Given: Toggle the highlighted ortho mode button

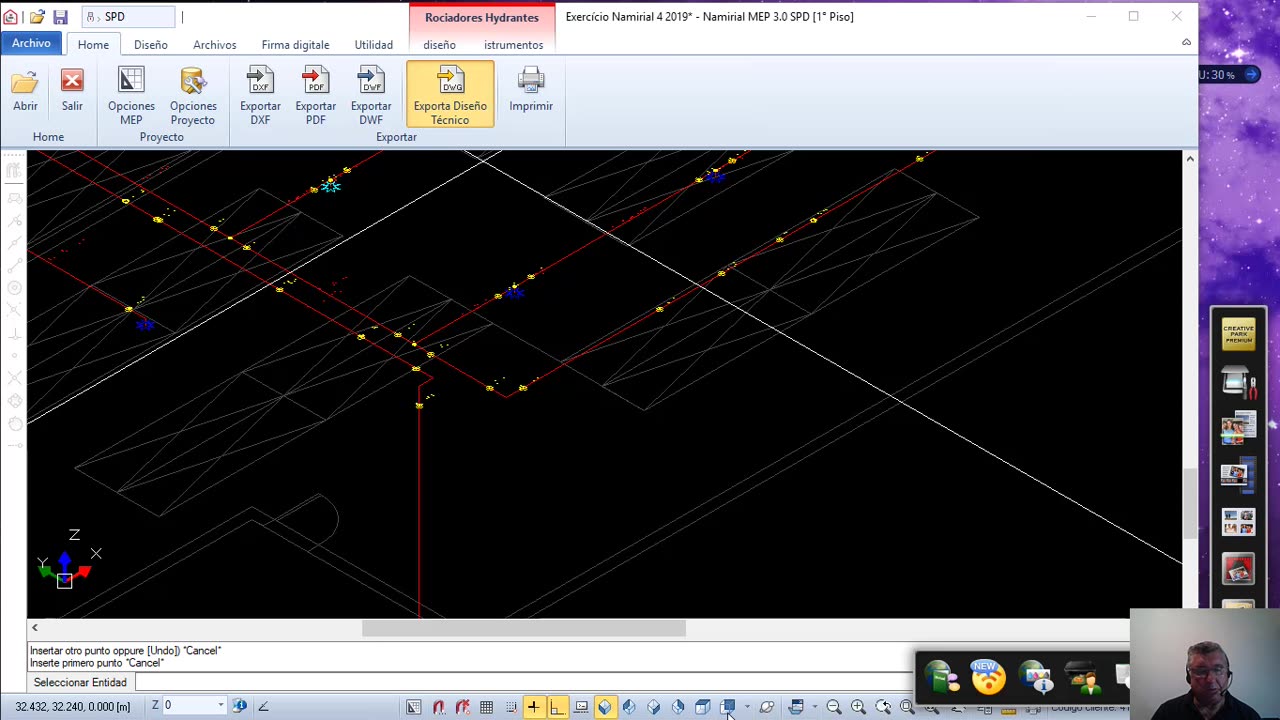Looking at the screenshot, I should coord(557,707).
